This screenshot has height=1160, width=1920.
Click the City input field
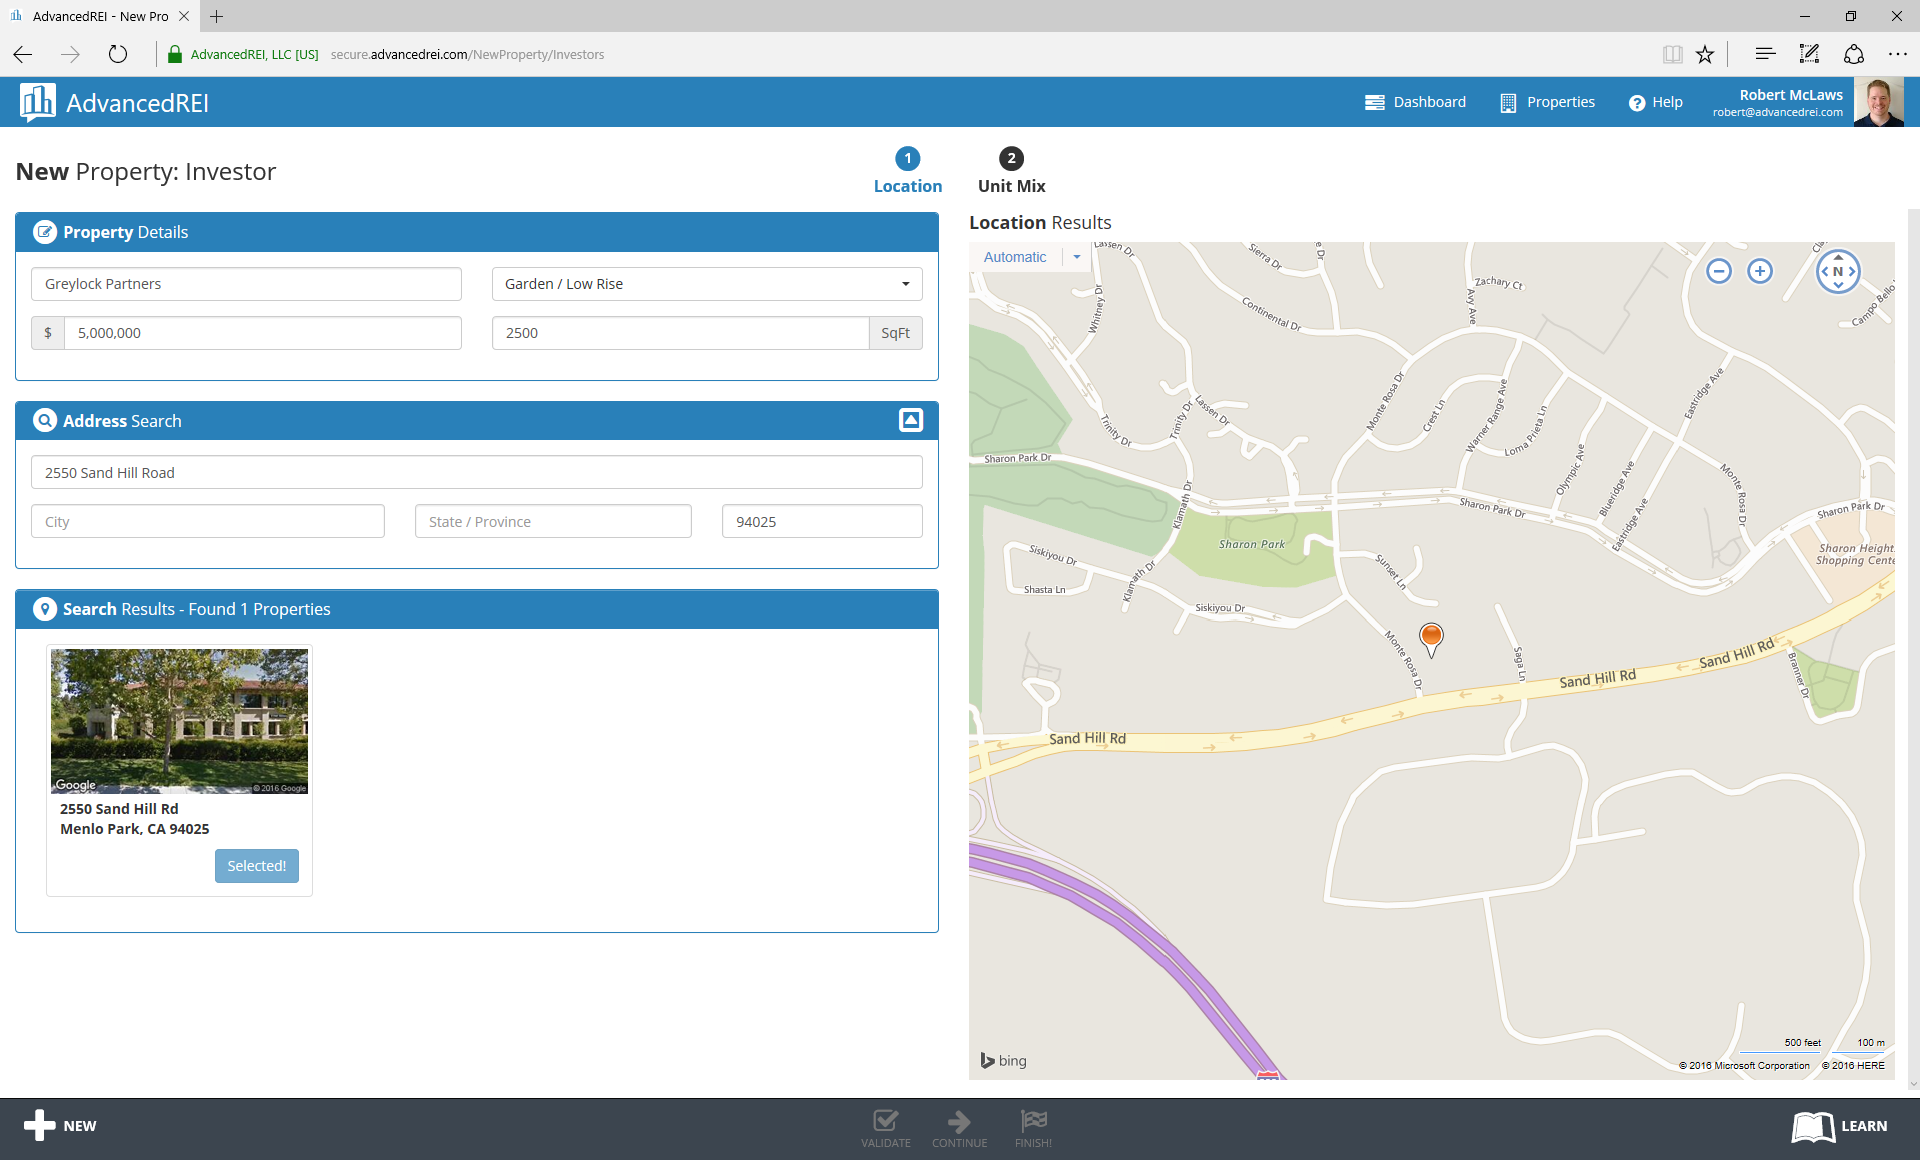[x=208, y=522]
